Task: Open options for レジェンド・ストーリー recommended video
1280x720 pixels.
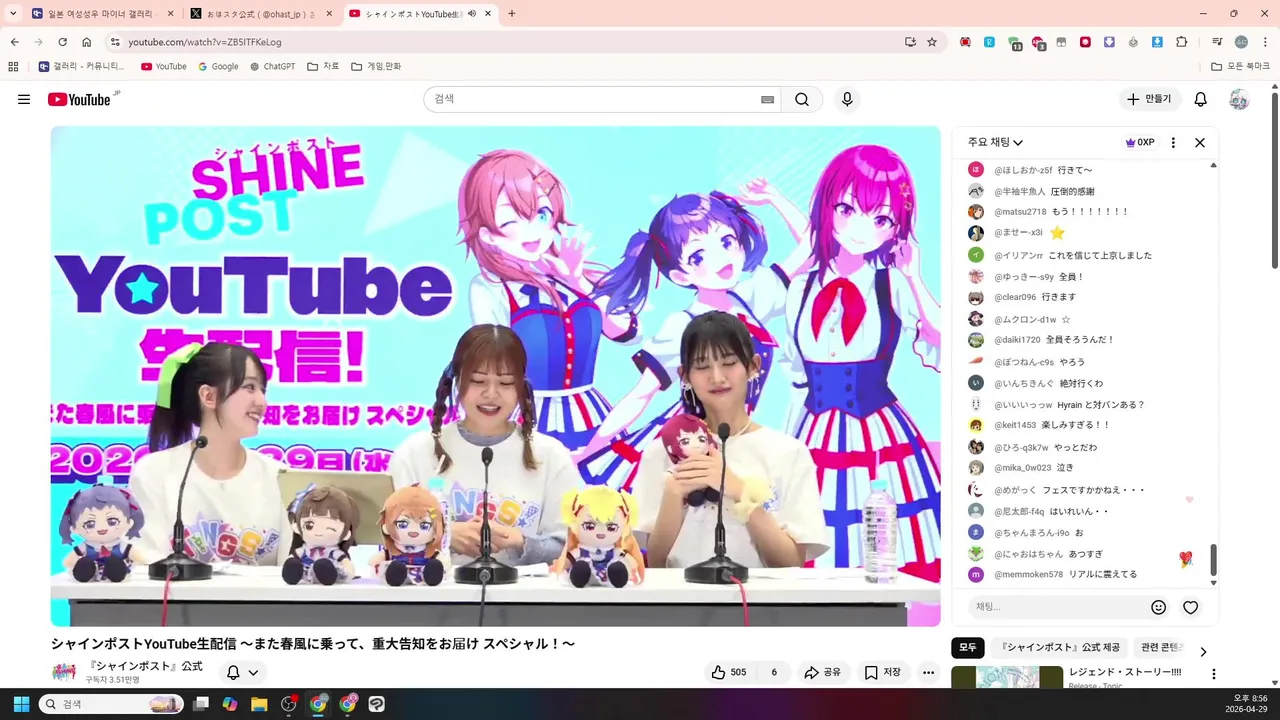Action: pos(1214,674)
